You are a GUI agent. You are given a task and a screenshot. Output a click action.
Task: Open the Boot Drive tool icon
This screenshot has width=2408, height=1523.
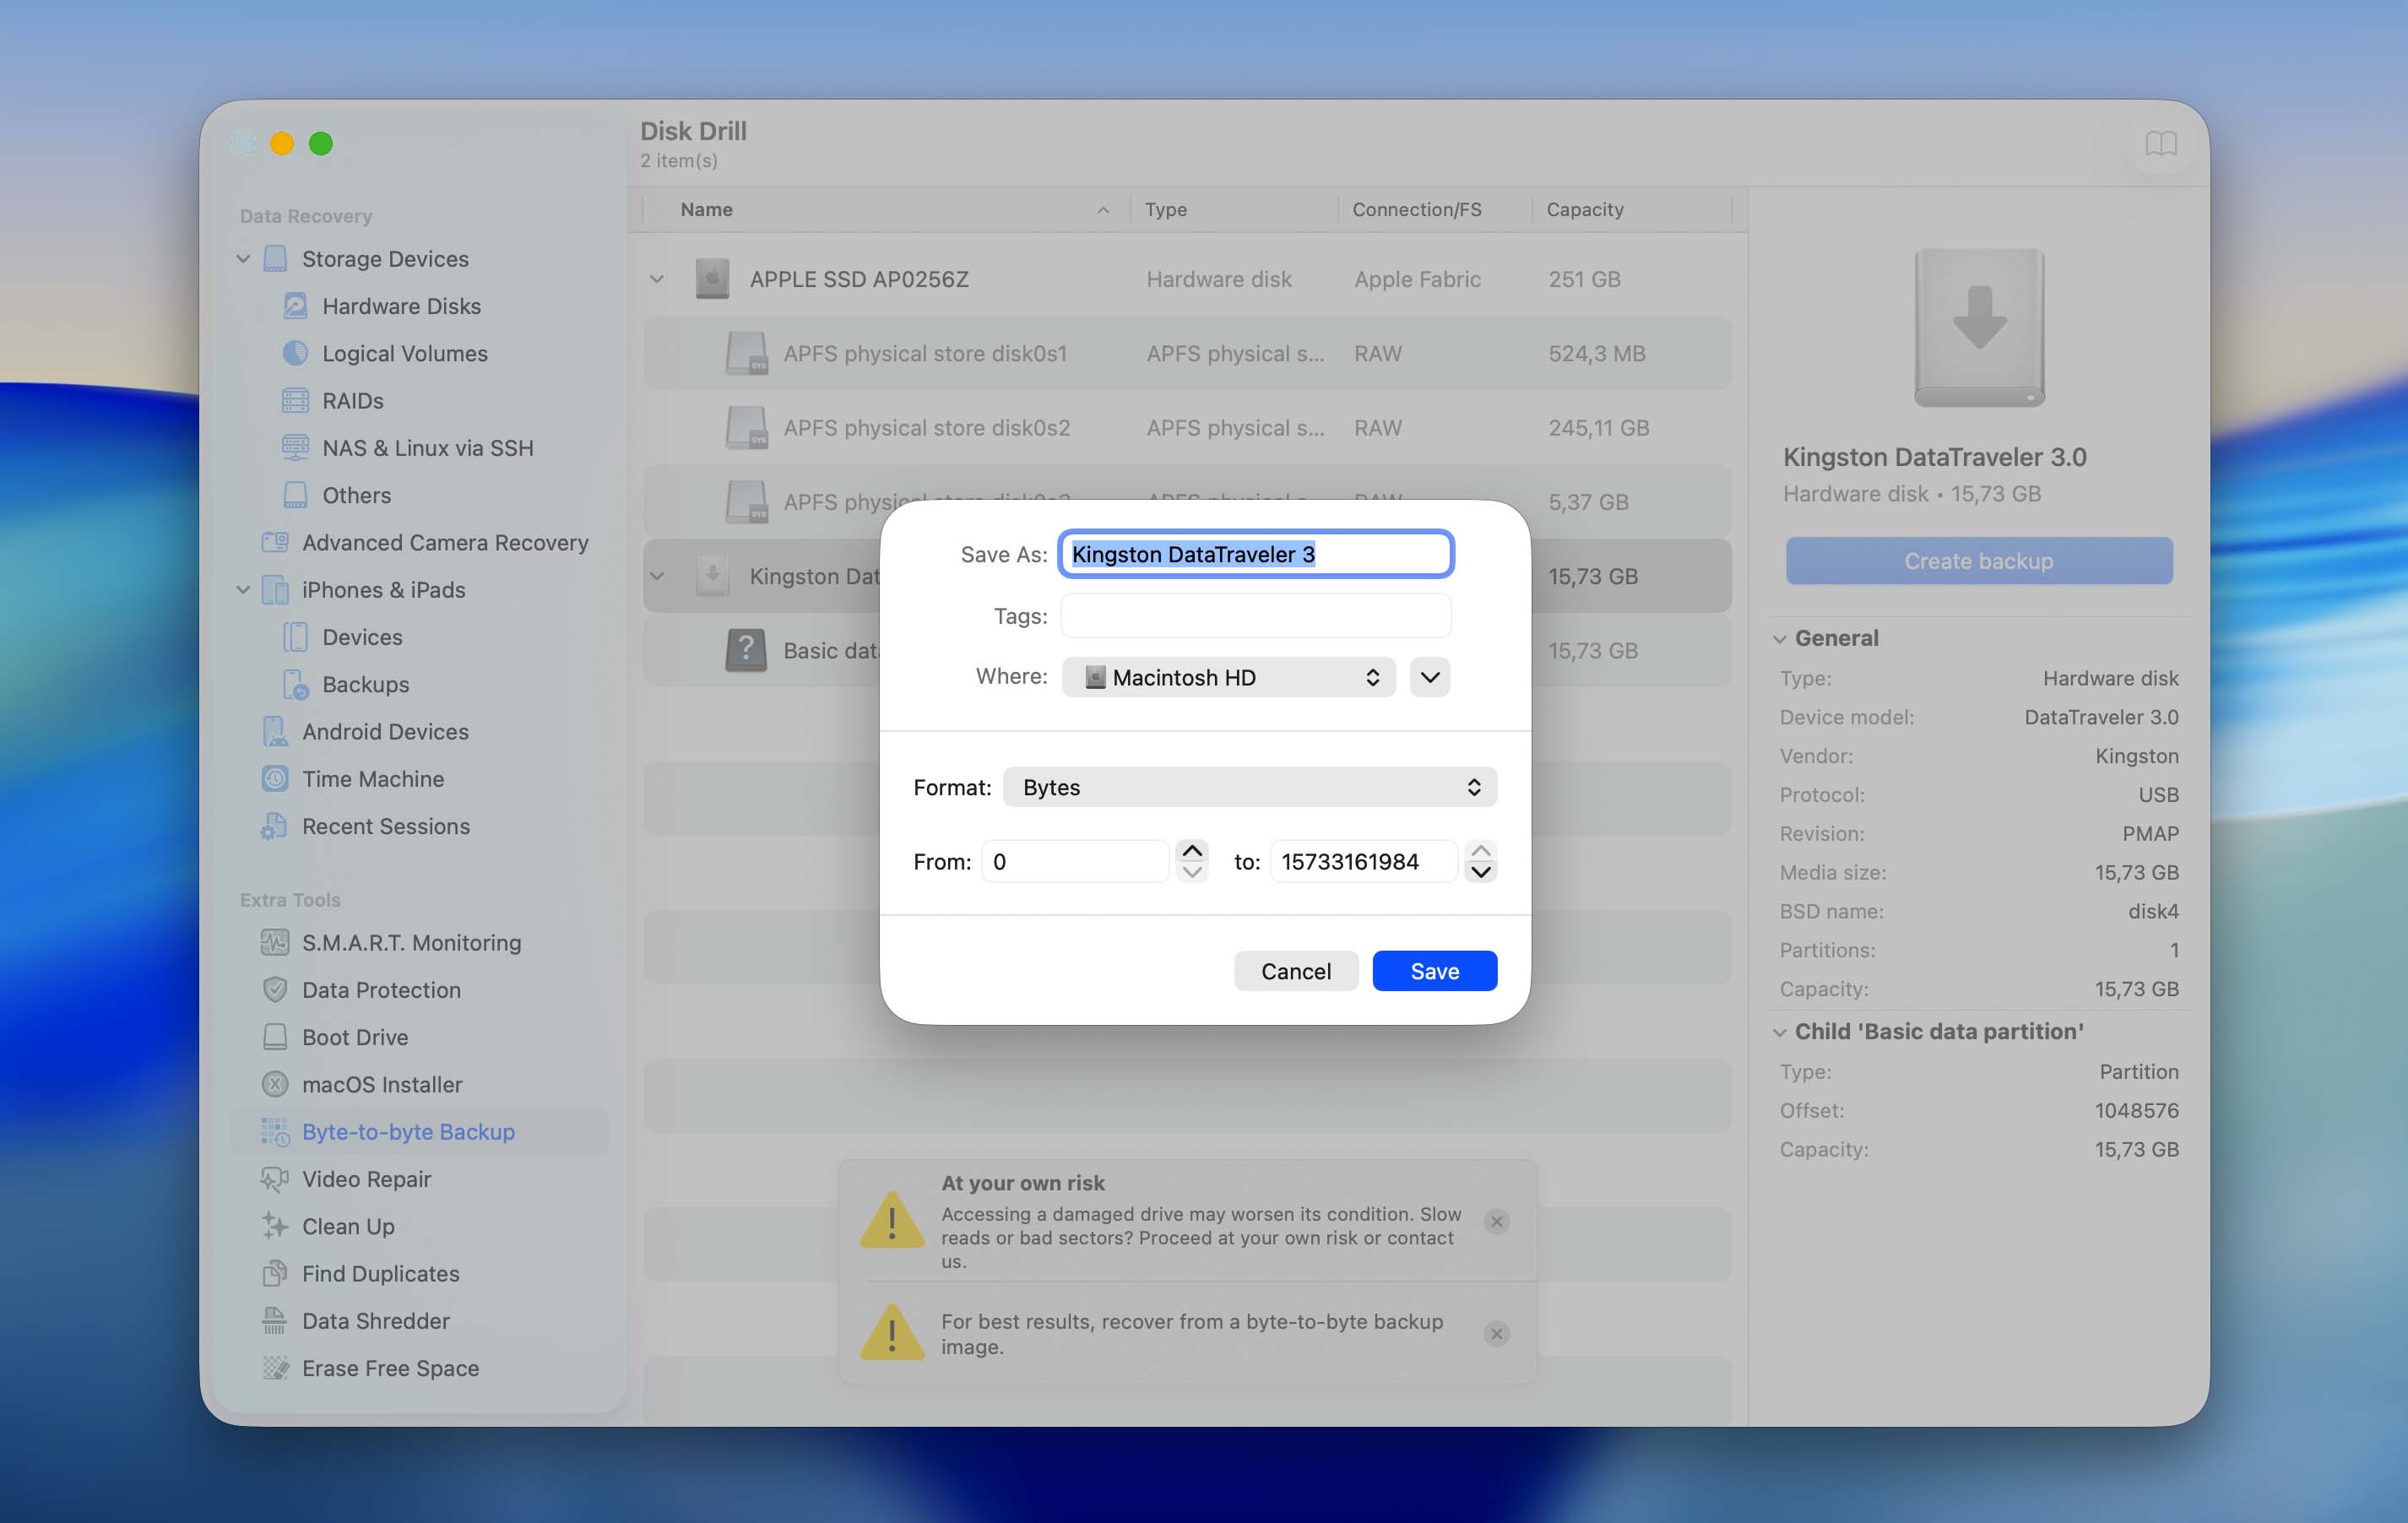click(275, 1037)
